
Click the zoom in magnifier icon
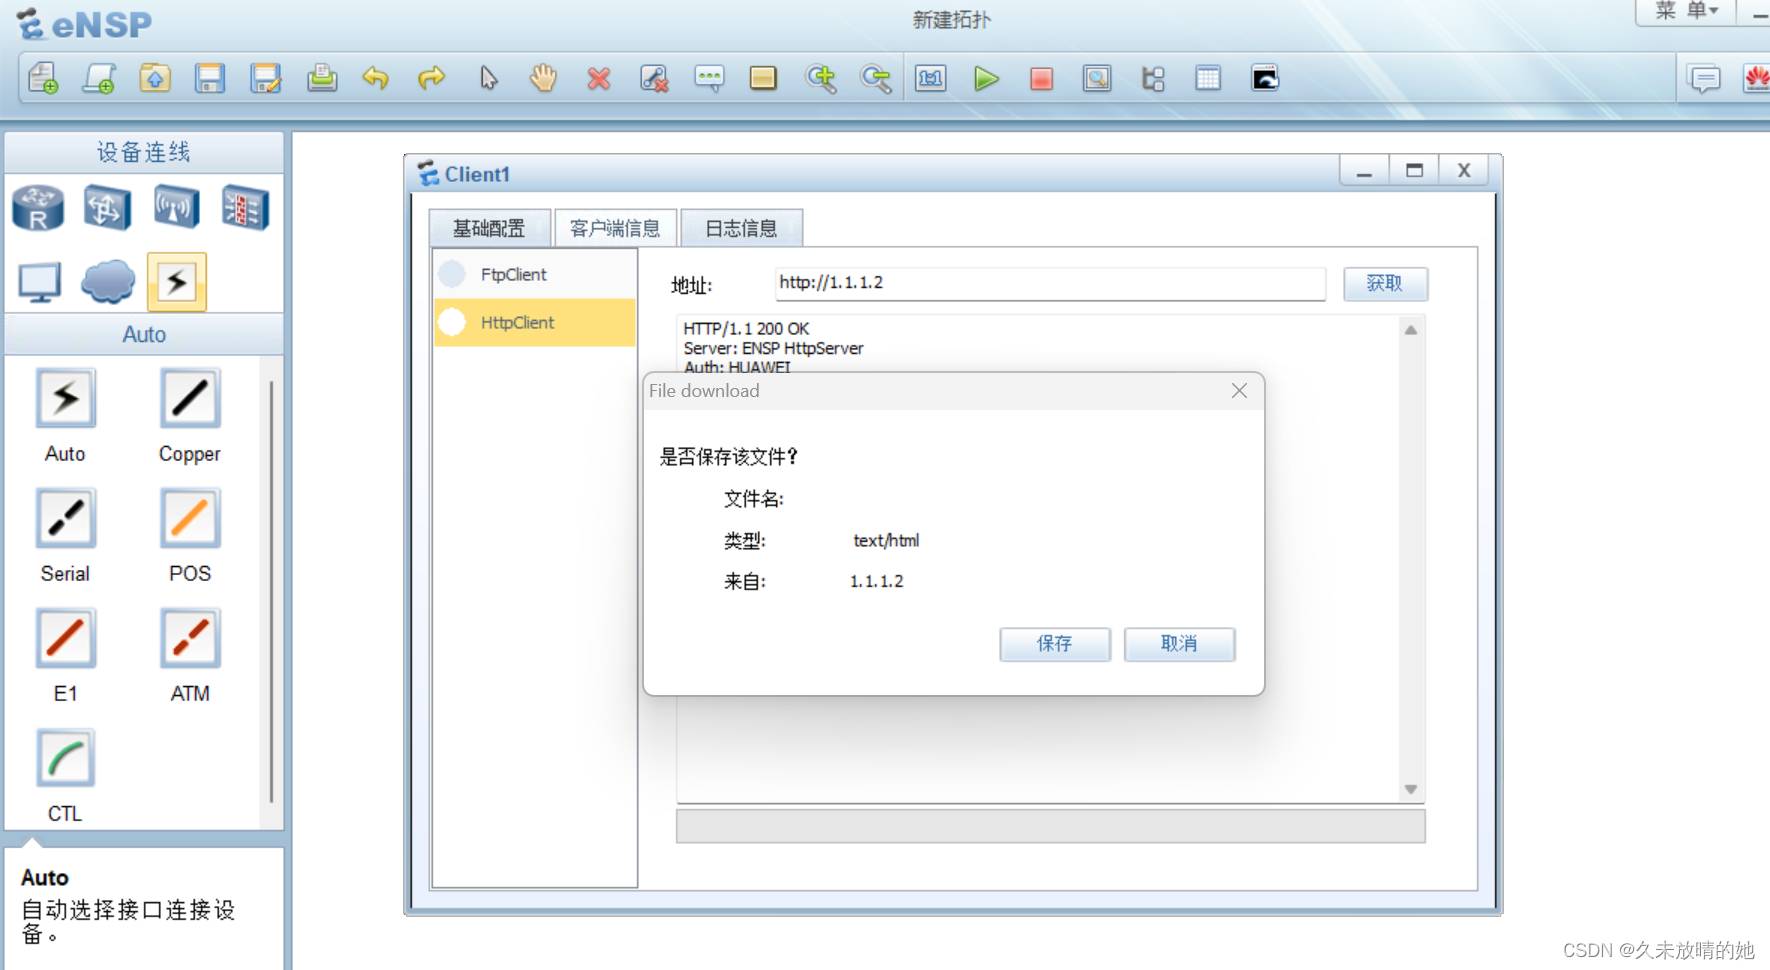821,78
